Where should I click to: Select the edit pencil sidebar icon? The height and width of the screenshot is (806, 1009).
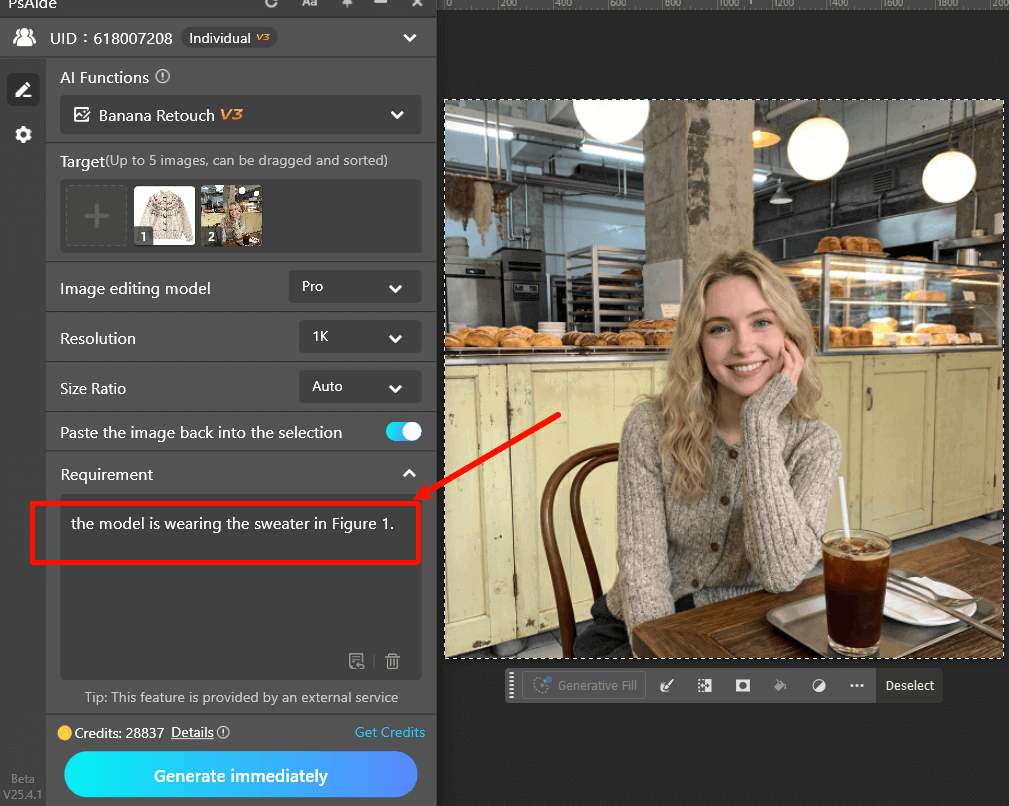point(23,90)
